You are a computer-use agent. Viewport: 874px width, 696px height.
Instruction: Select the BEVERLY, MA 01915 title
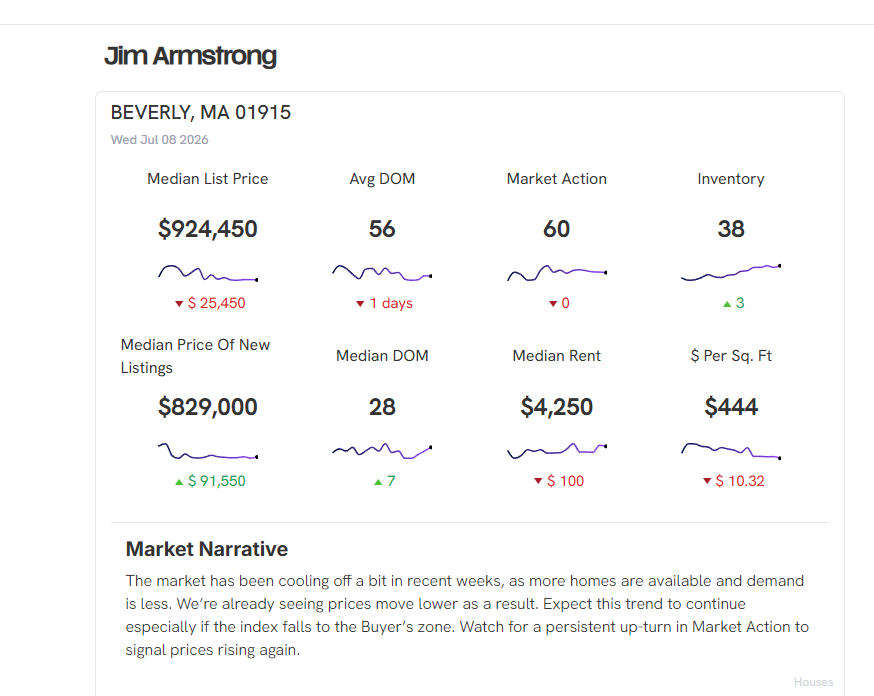(x=201, y=113)
